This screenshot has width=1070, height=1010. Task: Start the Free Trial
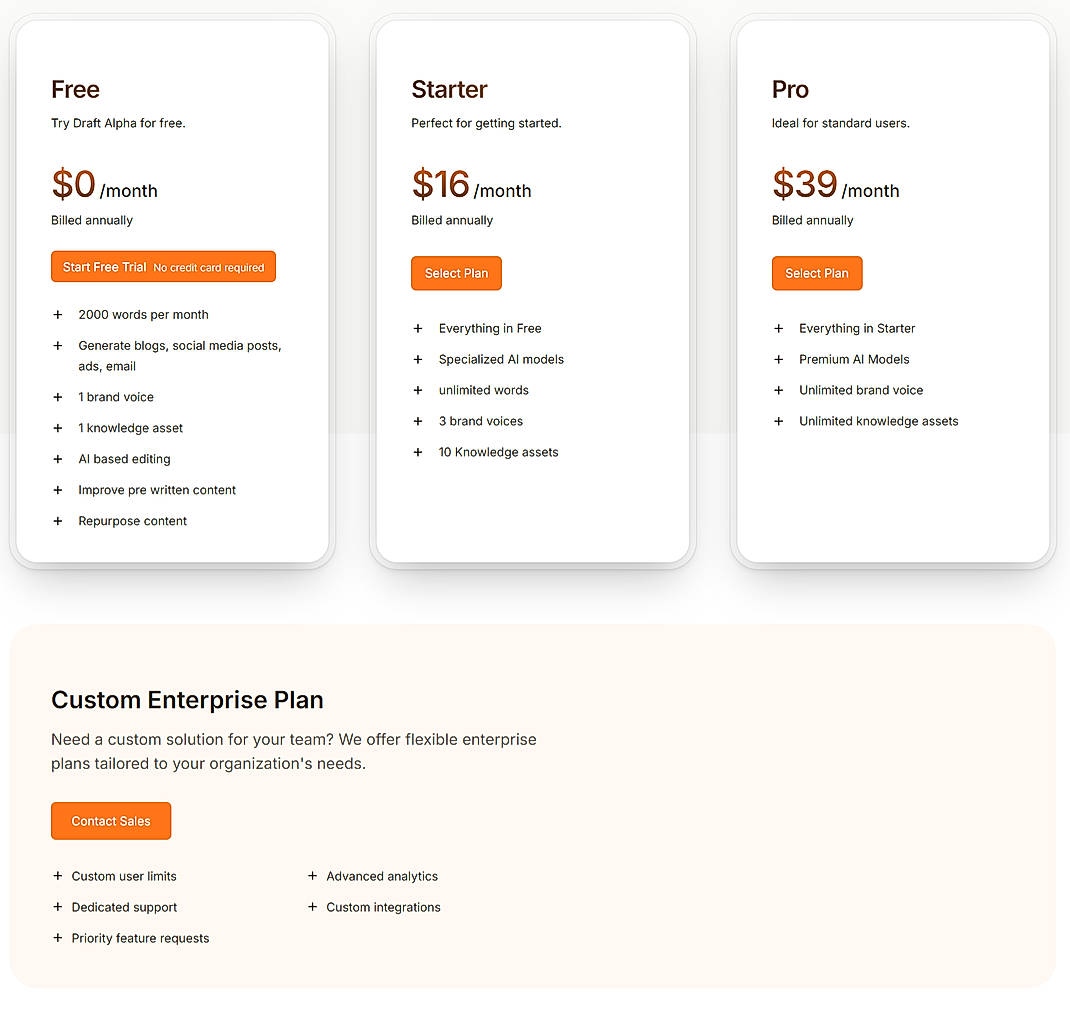coord(163,266)
